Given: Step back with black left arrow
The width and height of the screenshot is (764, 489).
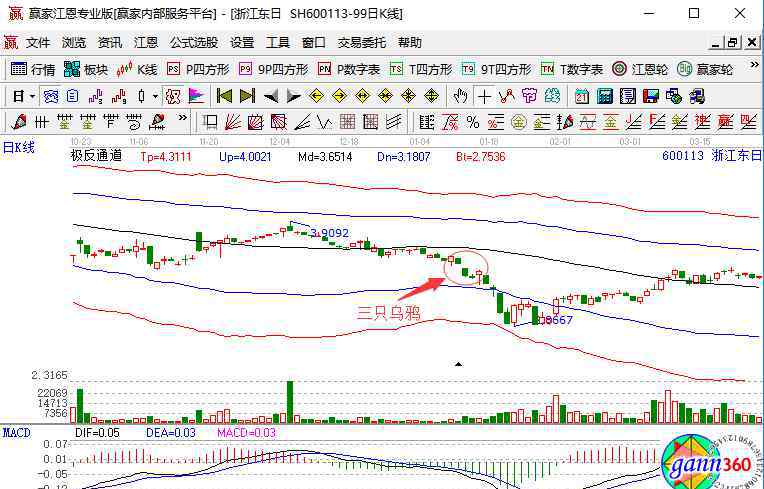Looking at the screenshot, I should point(271,96).
